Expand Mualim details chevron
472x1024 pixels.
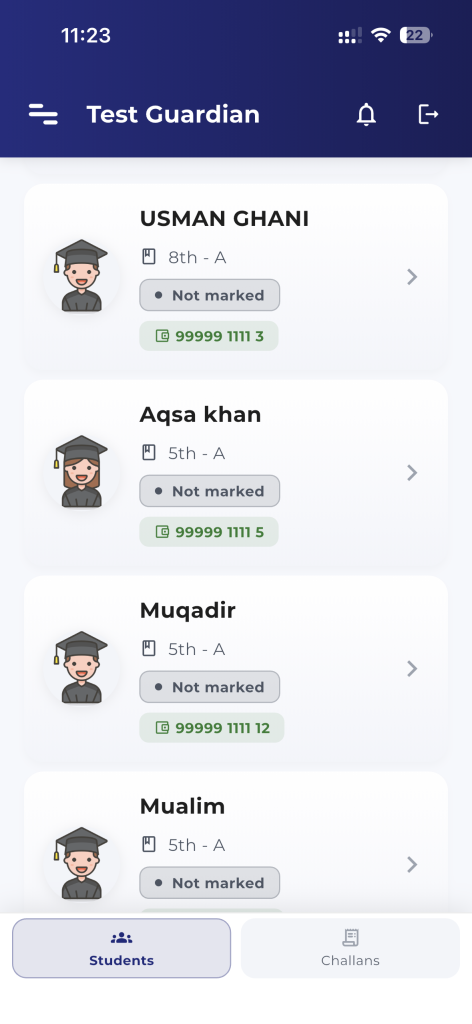coord(412,865)
